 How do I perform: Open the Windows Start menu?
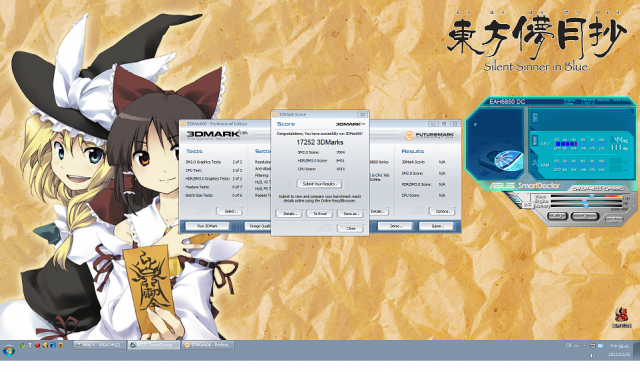pyautogui.click(x=9, y=350)
